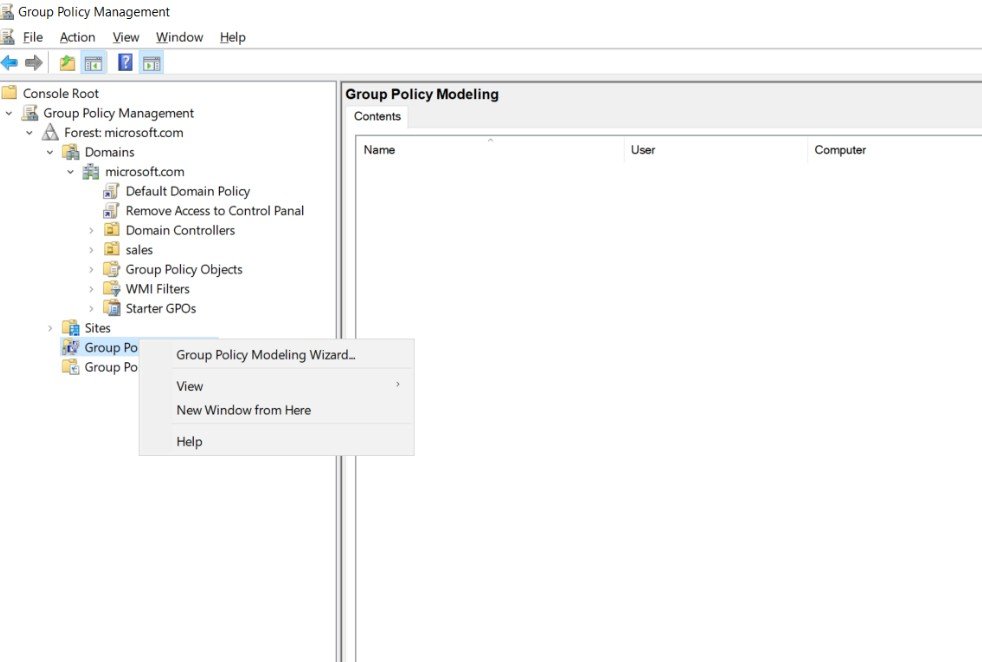Screen dimensions: 982x662
Task: Expand the Domain Controllers node
Action: [x=91, y=230]
